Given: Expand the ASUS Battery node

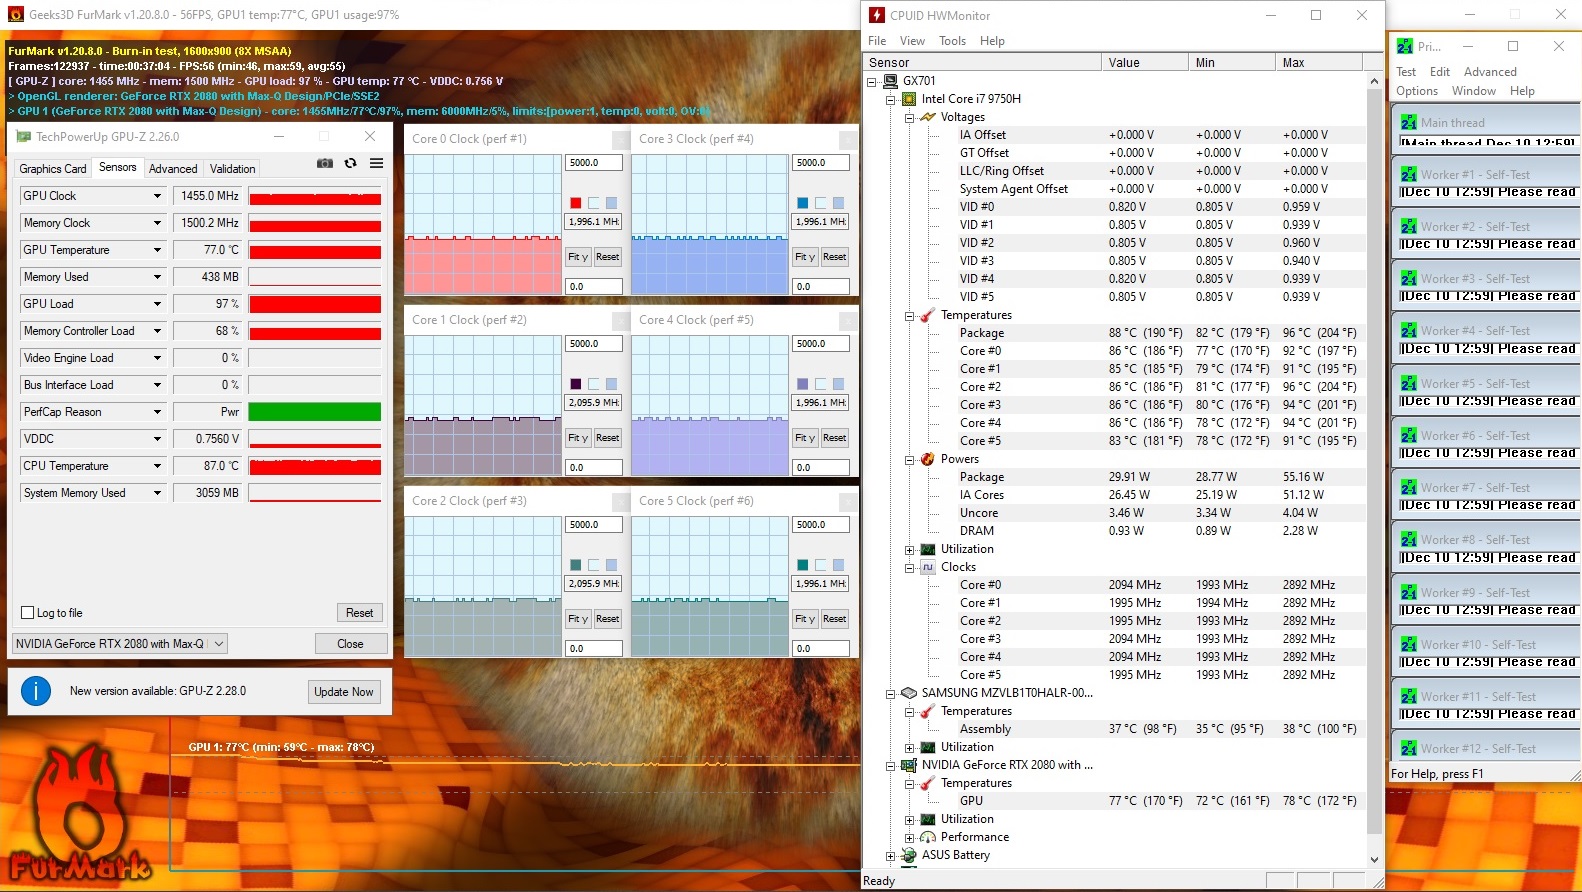Looking at the screenshot, I should (890, 855).
